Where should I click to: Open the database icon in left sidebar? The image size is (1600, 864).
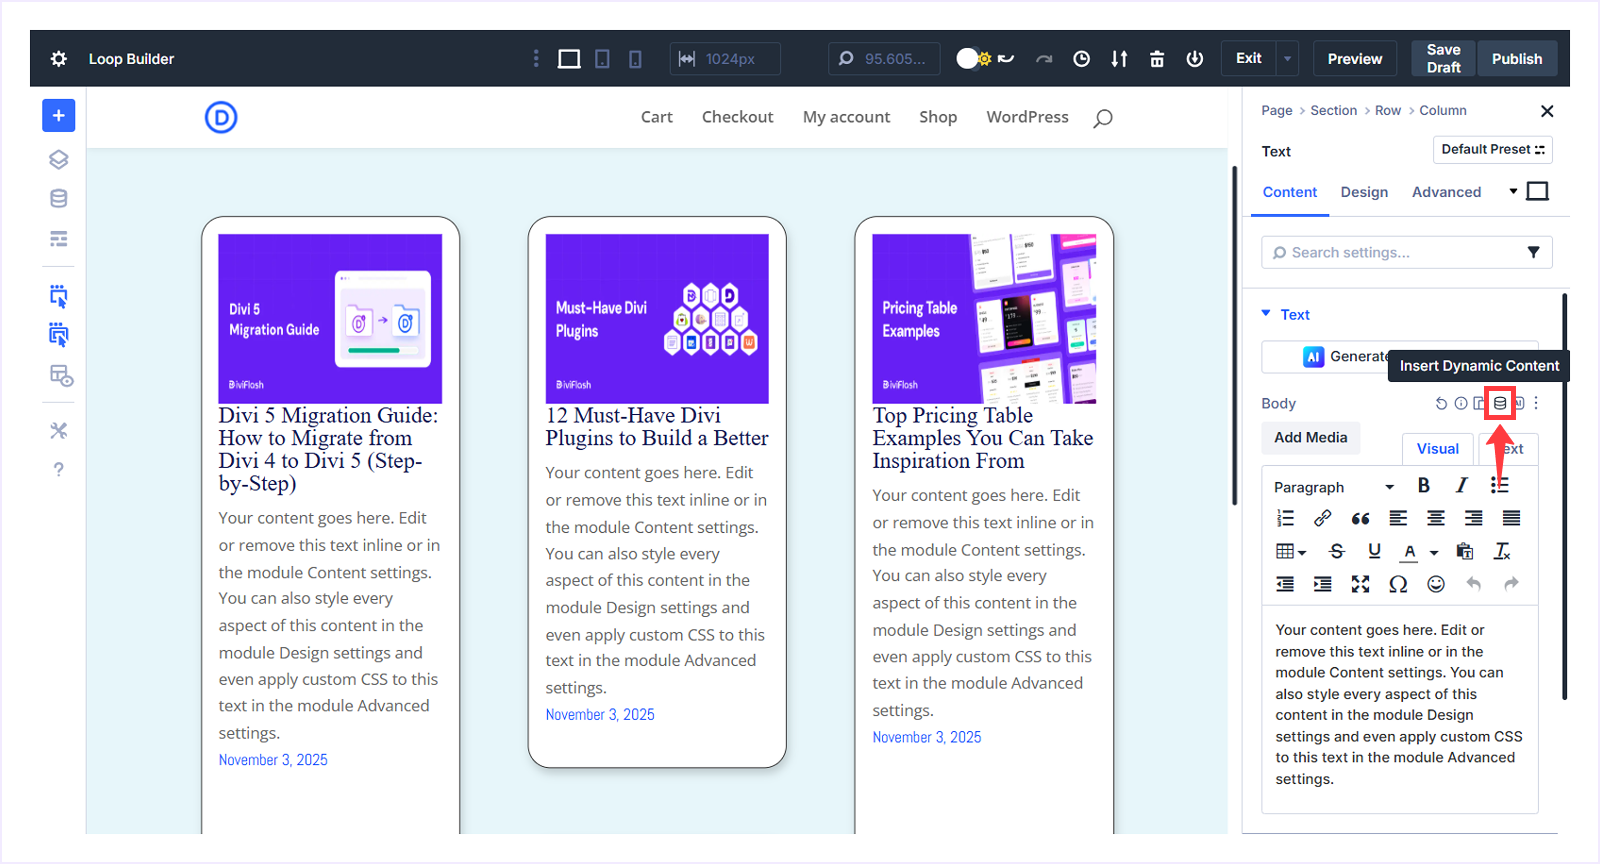coord(59,198)
